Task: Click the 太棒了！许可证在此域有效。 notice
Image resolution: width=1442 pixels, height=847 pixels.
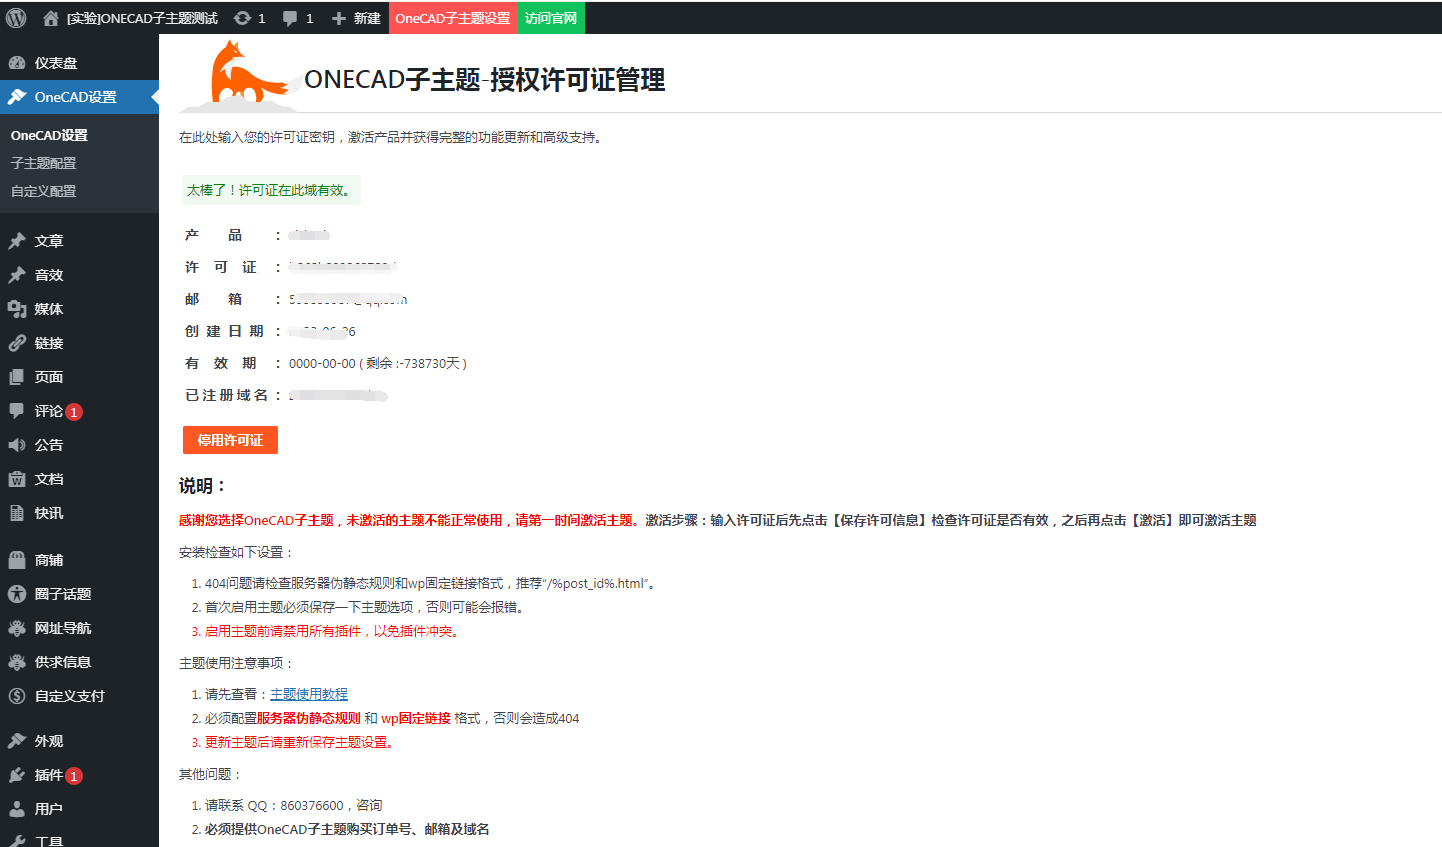Action: click(x=271, y=190)
